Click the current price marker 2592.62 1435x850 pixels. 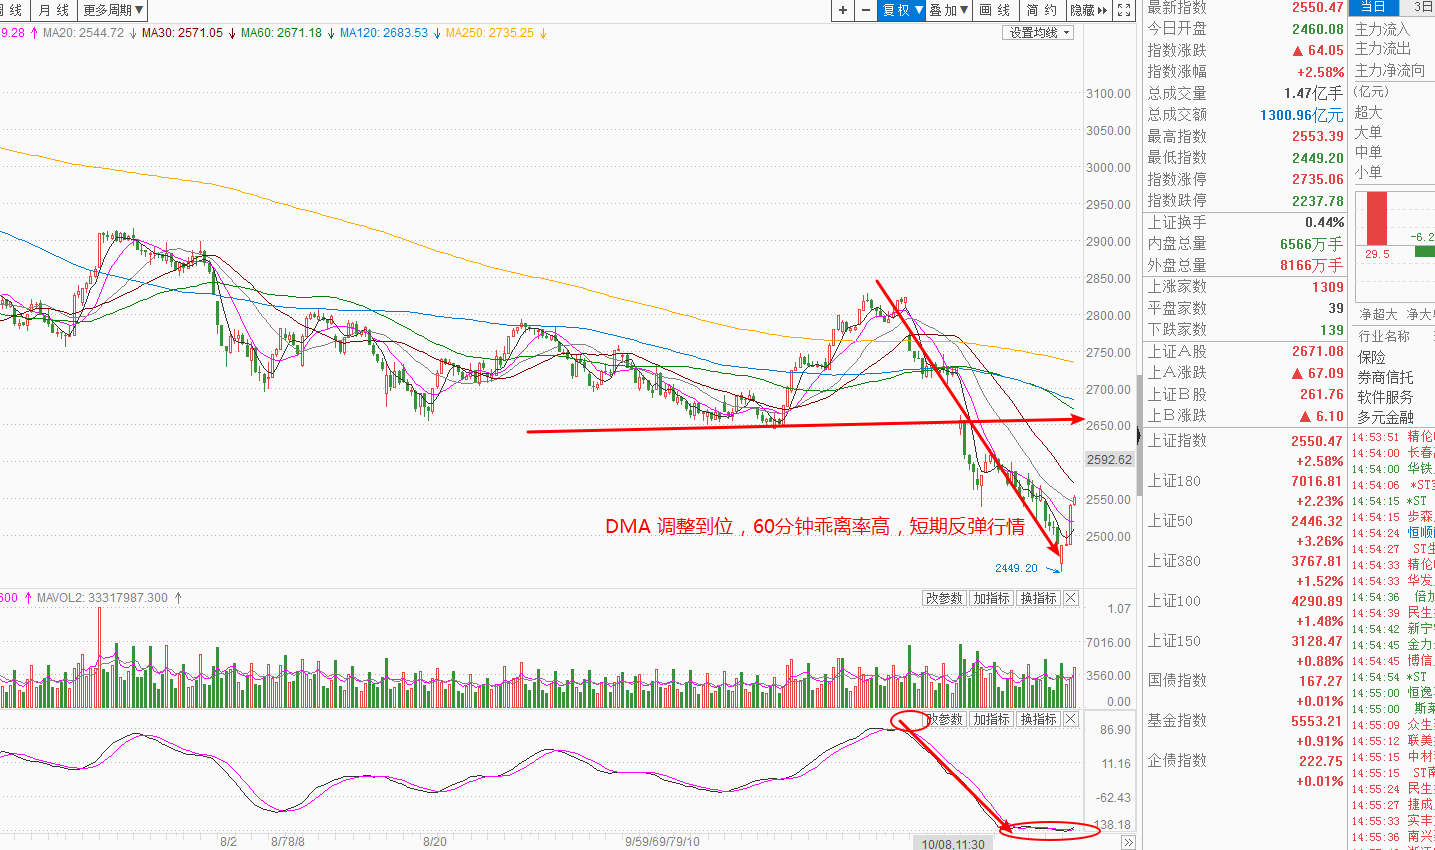(1110, 460)
